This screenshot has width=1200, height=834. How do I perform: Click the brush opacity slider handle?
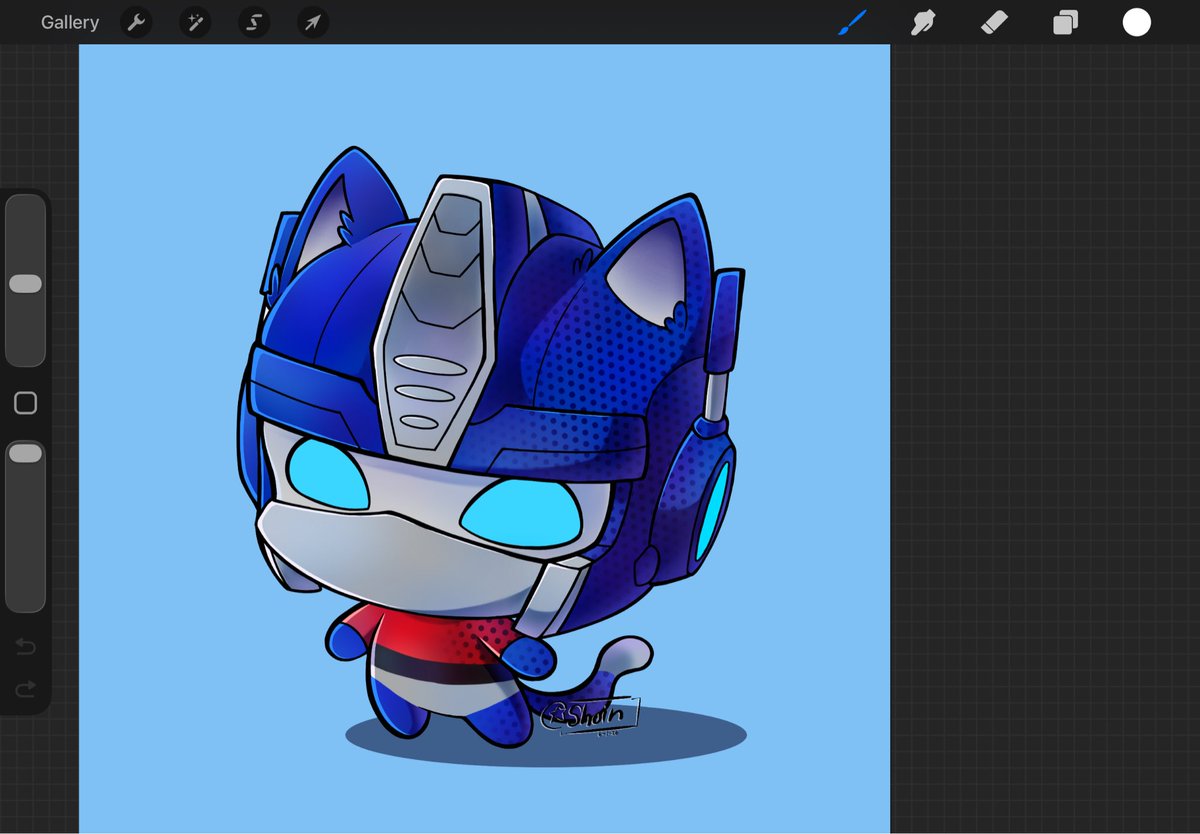click(x=25, y=454)
